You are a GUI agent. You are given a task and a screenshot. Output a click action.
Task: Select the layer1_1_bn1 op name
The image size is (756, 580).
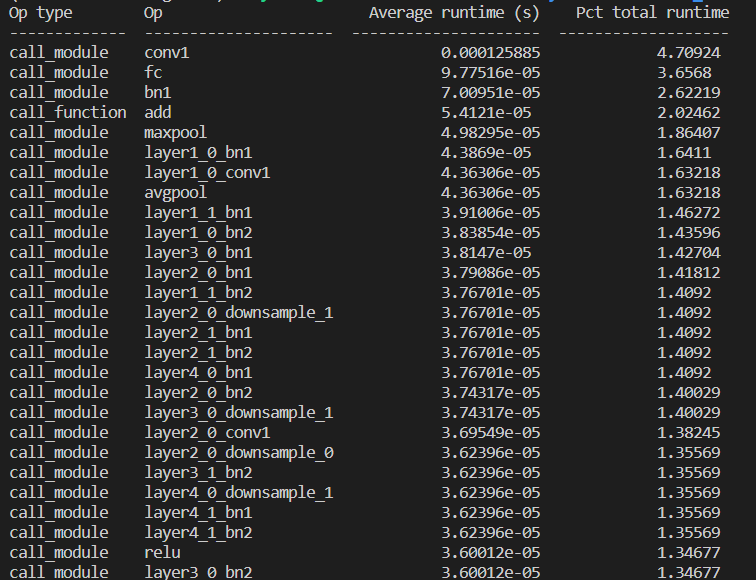click(x=198, y=213)
